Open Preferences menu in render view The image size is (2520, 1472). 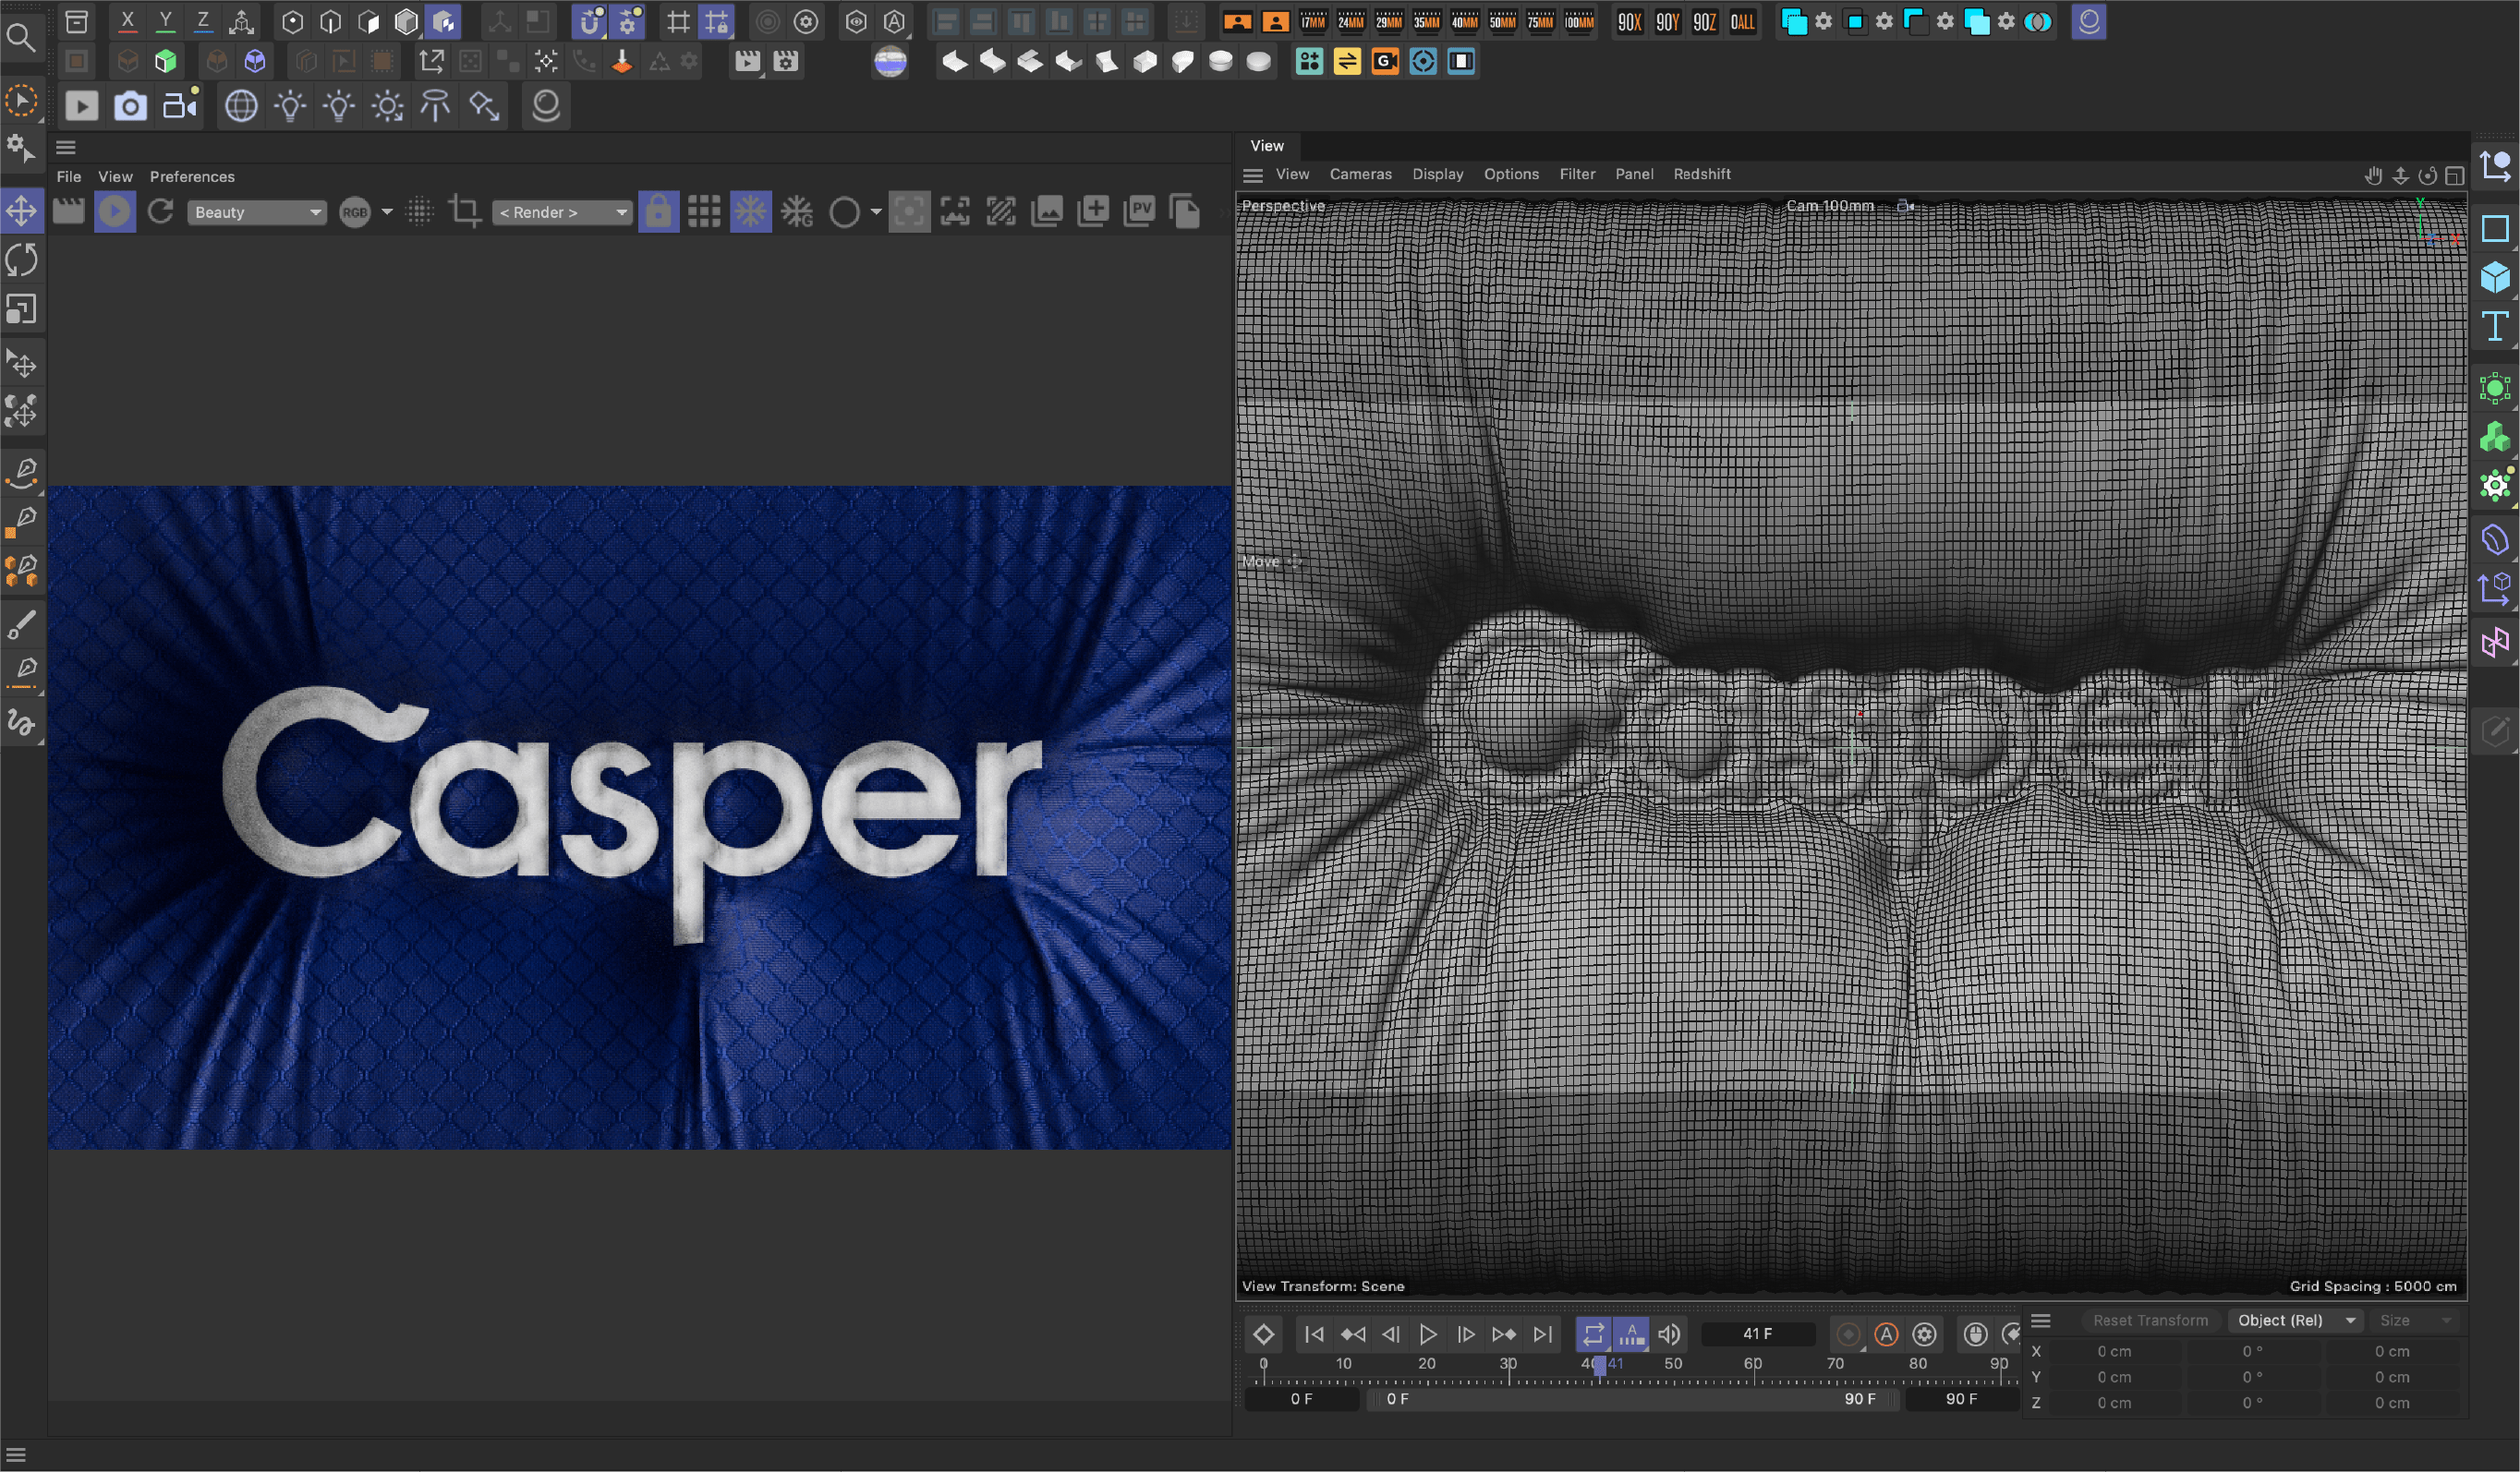point(192,176)
